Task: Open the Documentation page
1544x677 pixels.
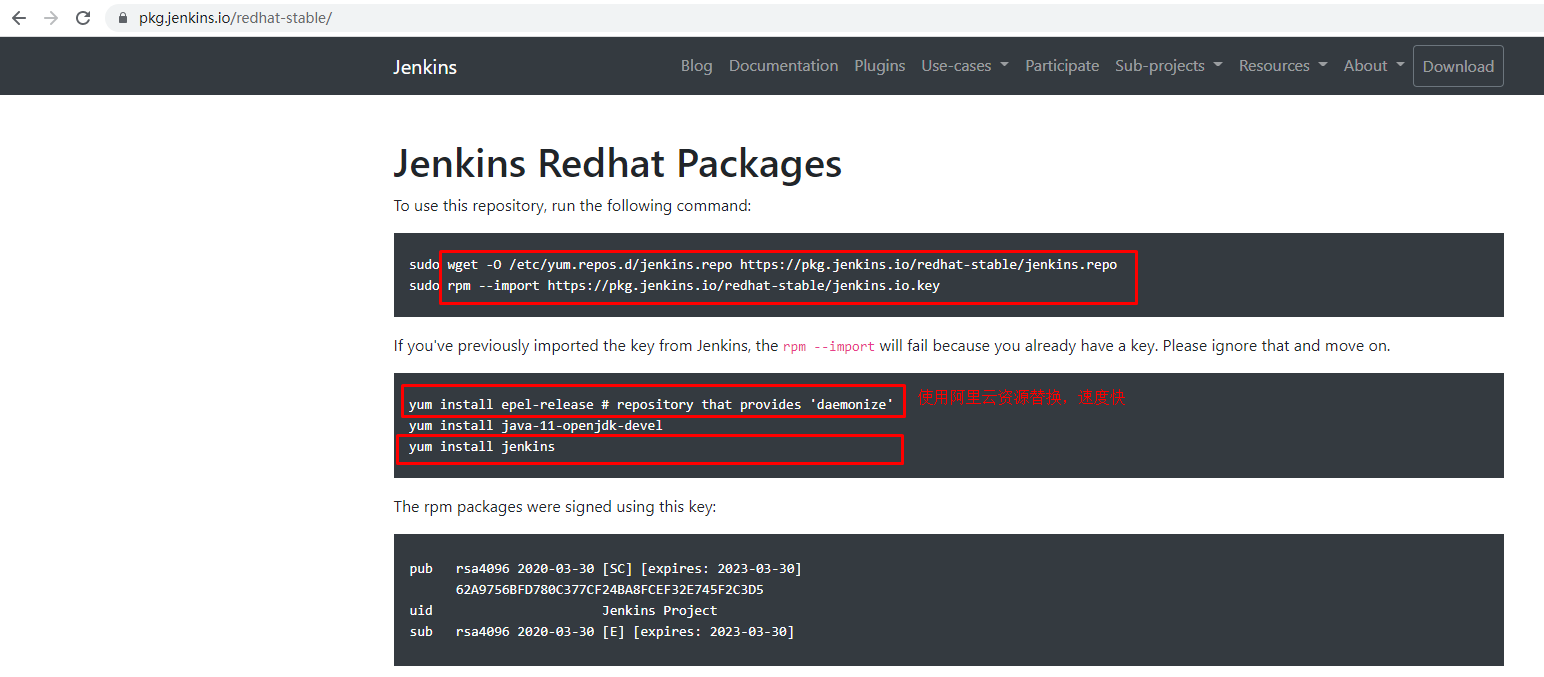Action: click(x=783, y=66)
